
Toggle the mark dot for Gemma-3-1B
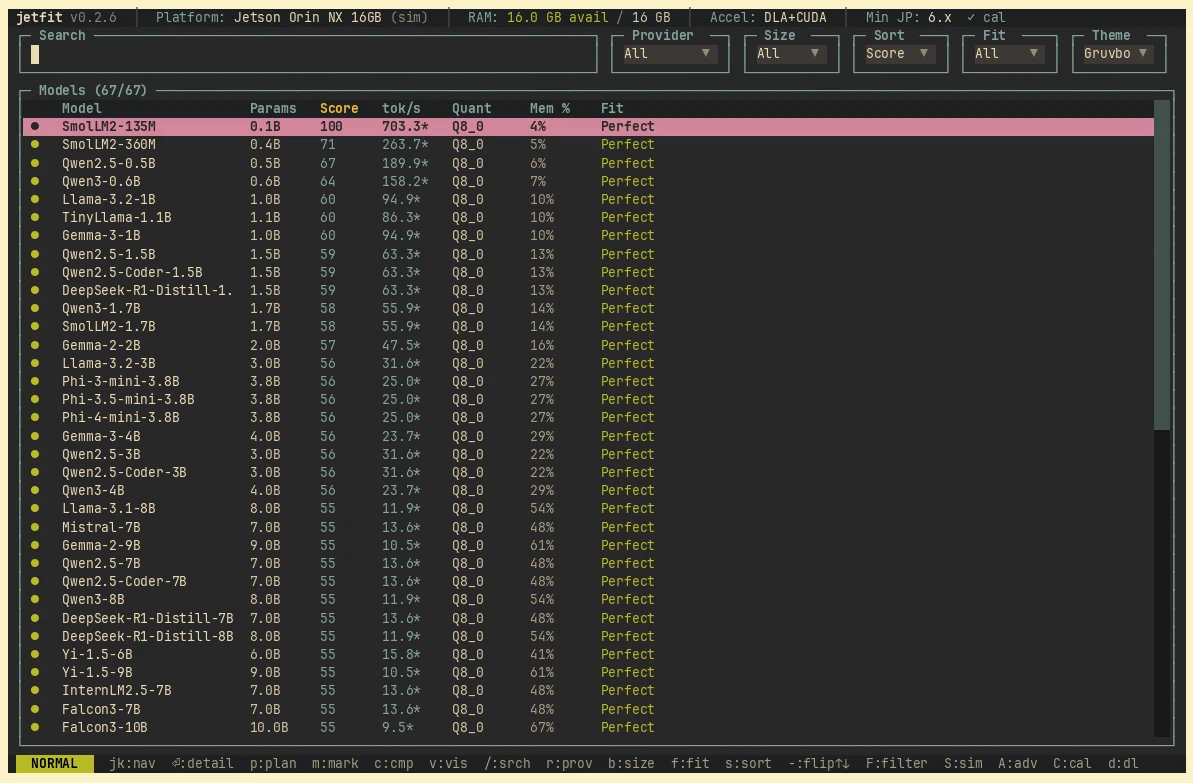[x=34, y=235]
